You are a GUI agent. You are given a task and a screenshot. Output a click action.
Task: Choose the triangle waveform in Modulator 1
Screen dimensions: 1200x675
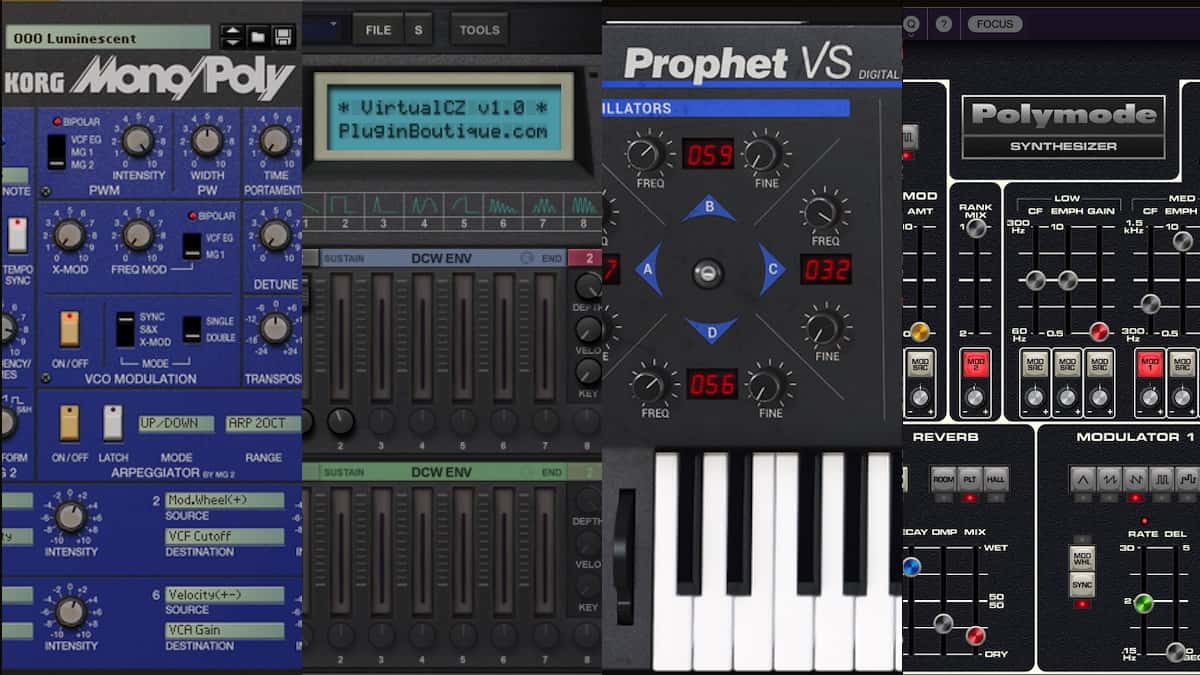1082,479
